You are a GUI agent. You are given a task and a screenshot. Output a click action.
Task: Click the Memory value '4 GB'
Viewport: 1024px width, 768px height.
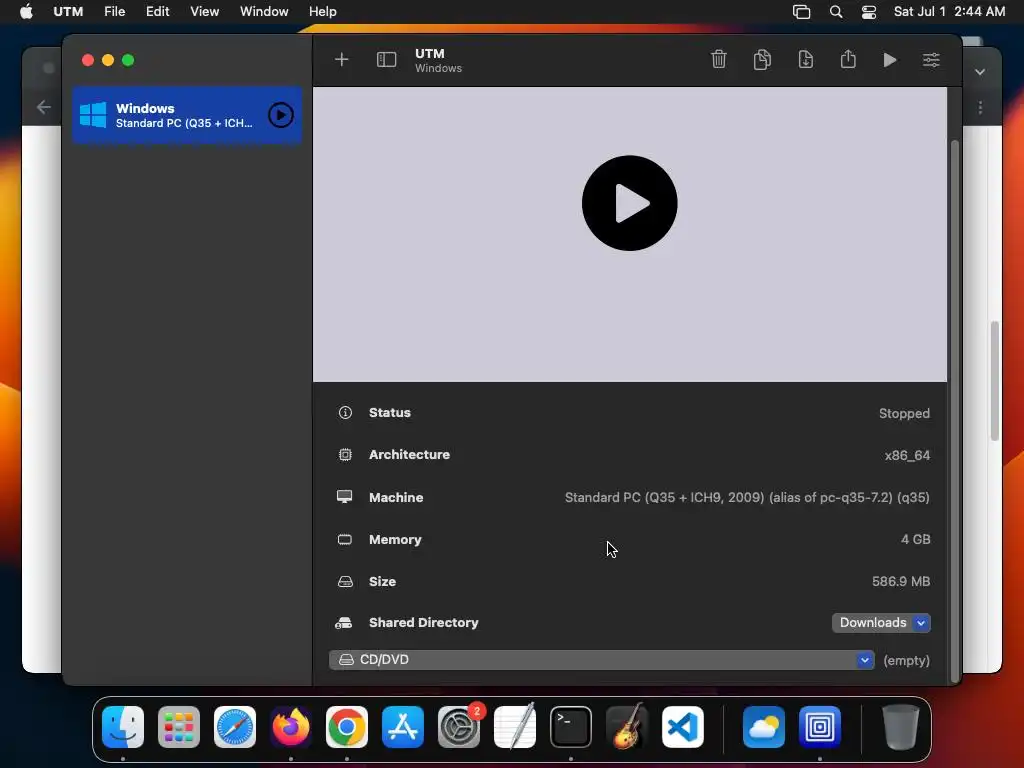(916, 539)
